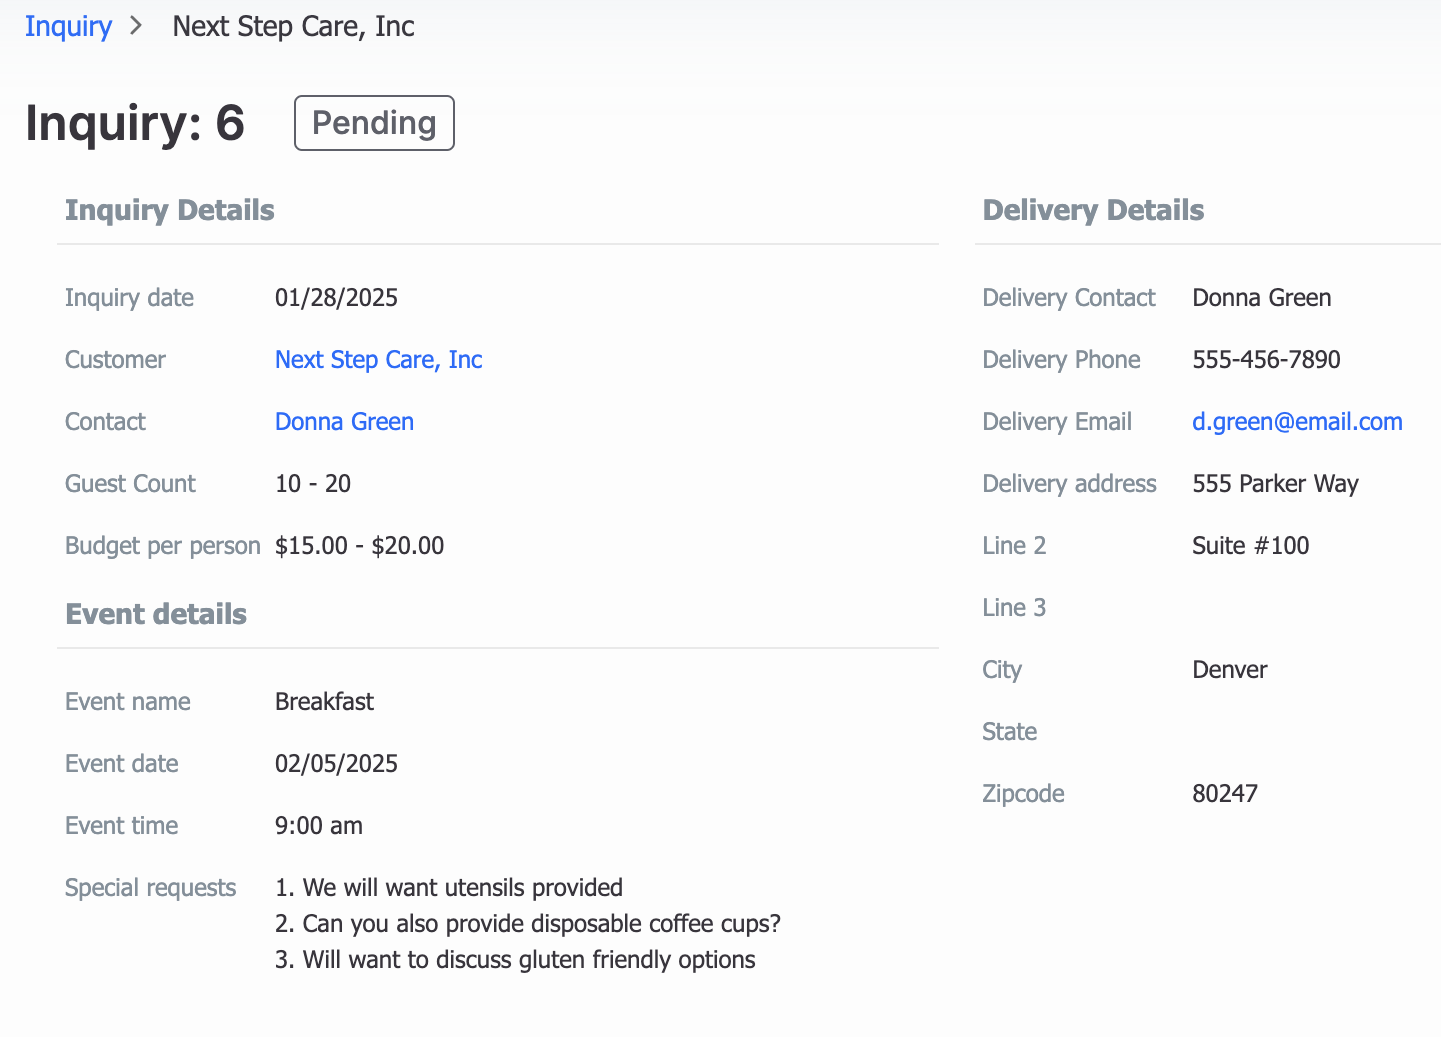
Task: Select the inquiry date 01/28/2025
Action: coord(336,298)
